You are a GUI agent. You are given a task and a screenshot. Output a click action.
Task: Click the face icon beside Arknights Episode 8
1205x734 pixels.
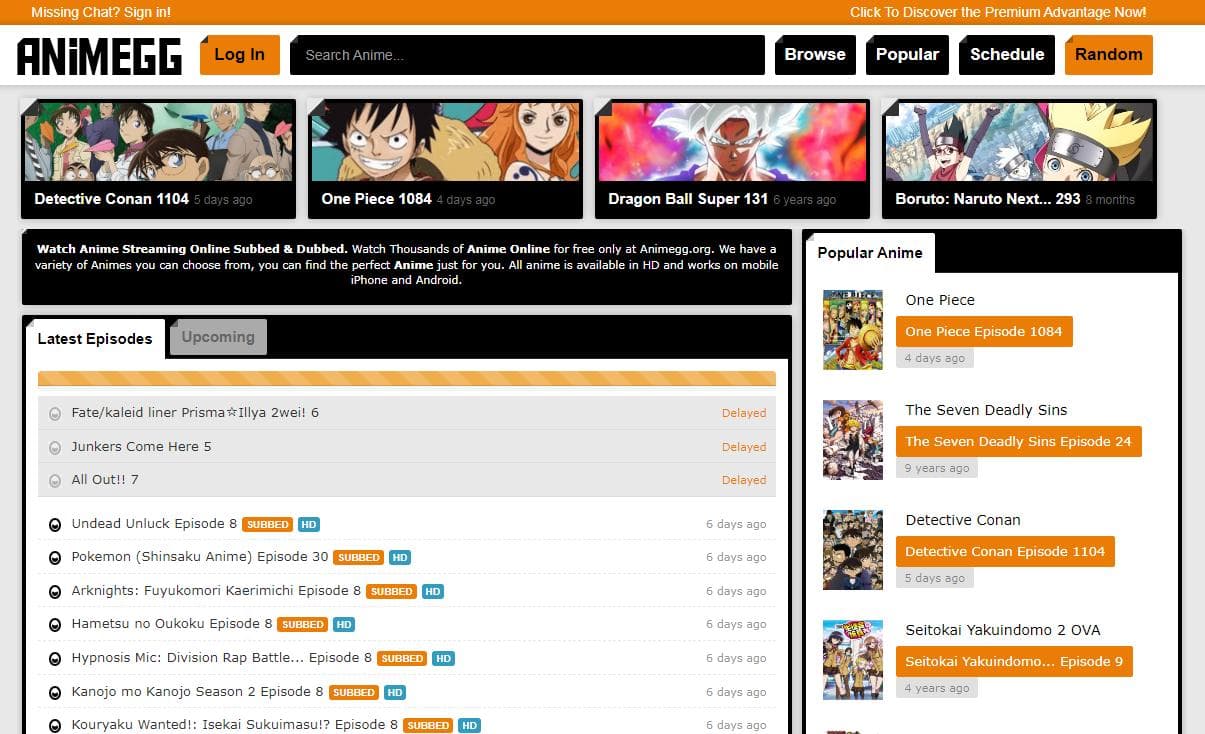(55, 591)
